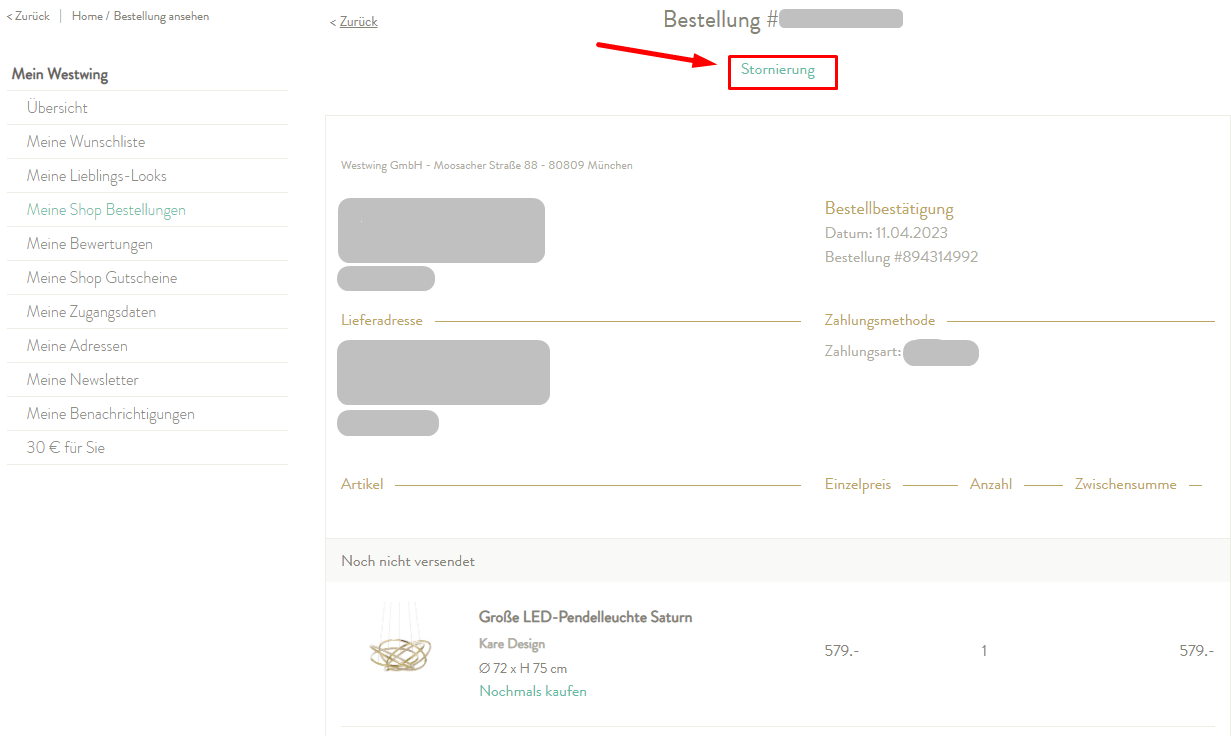Select Meine Zugangsdaten

[x=91, y=312]
